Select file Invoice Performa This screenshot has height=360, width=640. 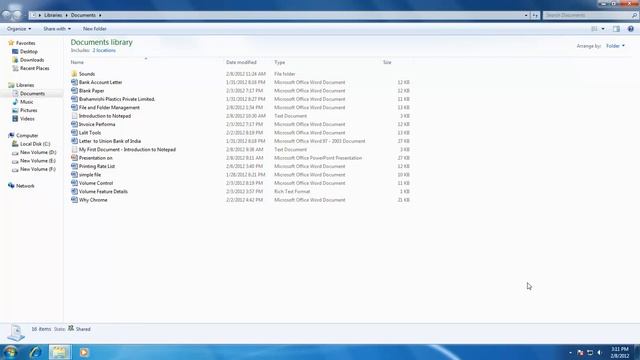pos(97,124)
